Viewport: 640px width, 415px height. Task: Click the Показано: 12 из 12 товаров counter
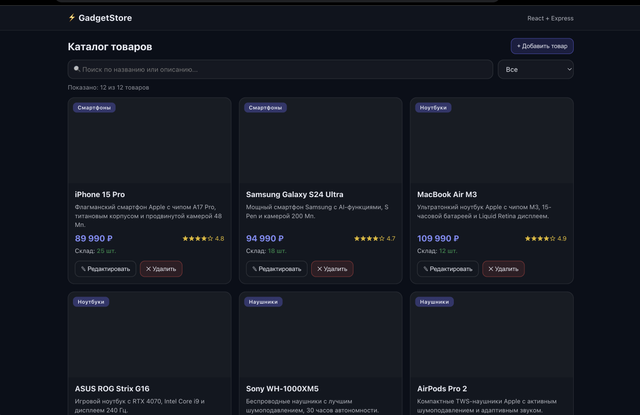[x=108, y=87]
